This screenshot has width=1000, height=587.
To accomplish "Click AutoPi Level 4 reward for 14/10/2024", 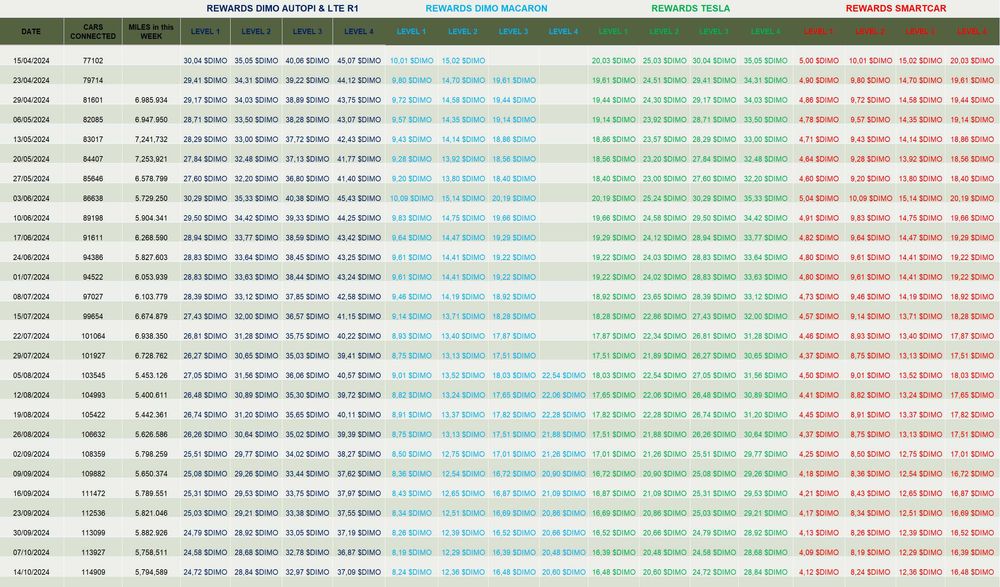I will click(x=359, y=572).
